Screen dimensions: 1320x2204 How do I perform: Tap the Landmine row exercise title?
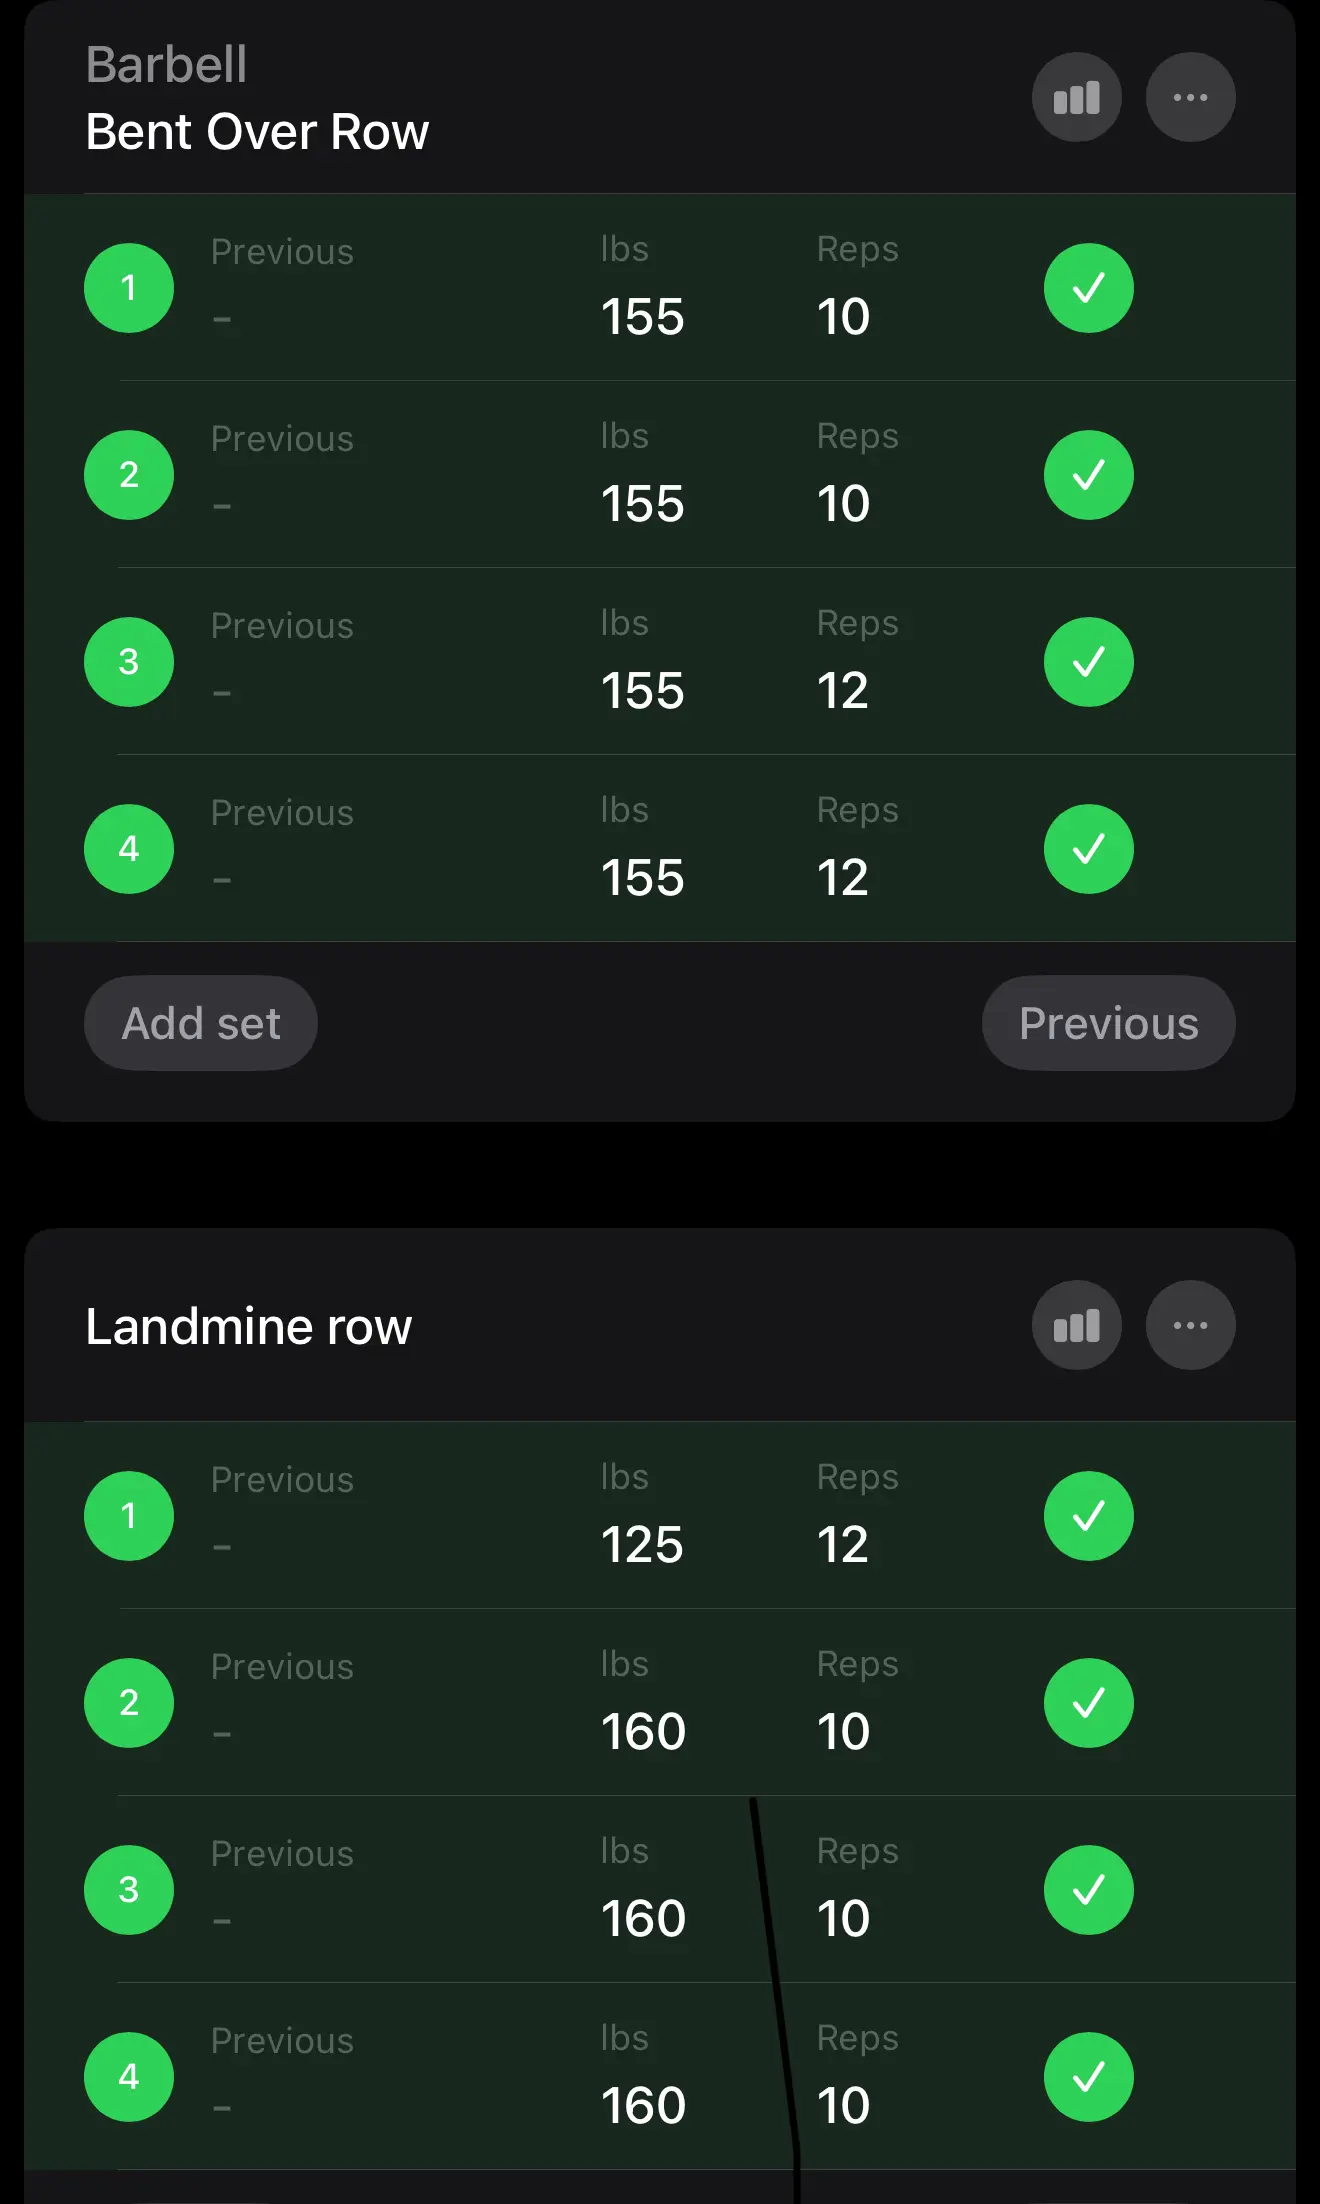[x=249, y=1327]
